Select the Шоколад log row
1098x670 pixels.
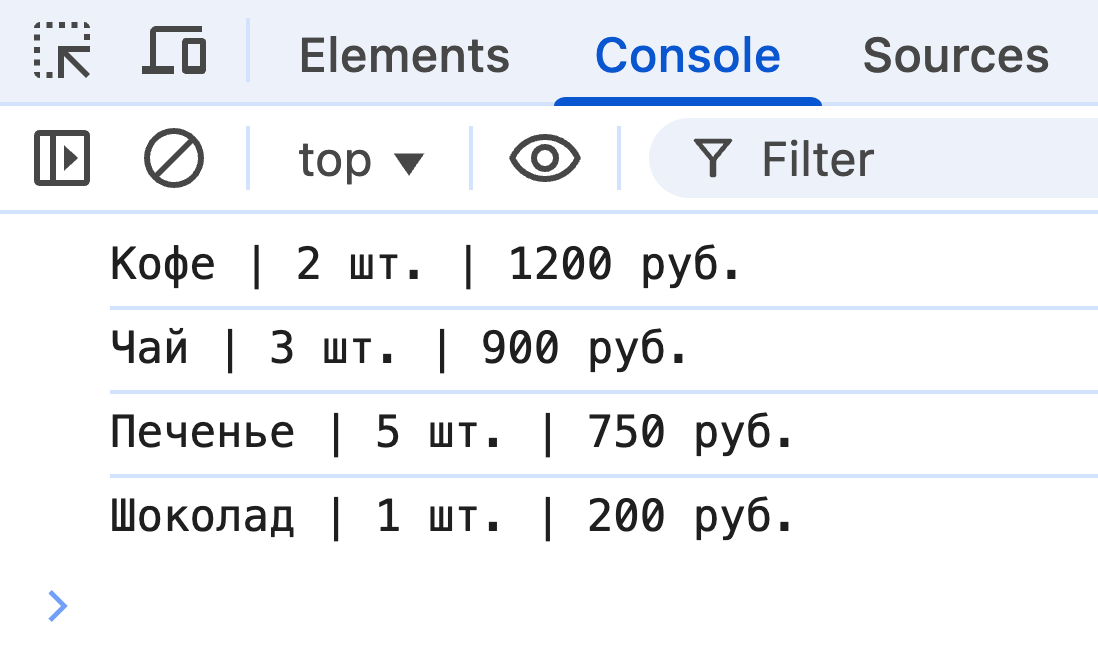coord(450,515)
